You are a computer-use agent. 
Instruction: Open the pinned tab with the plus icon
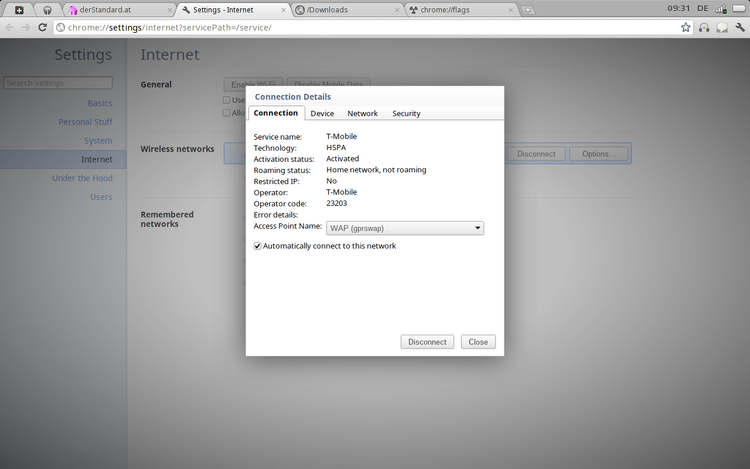click(18, 9)
